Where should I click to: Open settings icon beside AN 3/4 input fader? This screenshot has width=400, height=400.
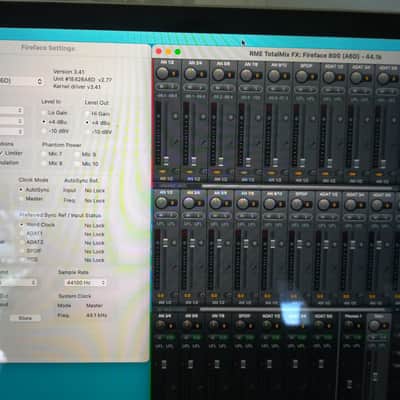click(x=203, y=142)
